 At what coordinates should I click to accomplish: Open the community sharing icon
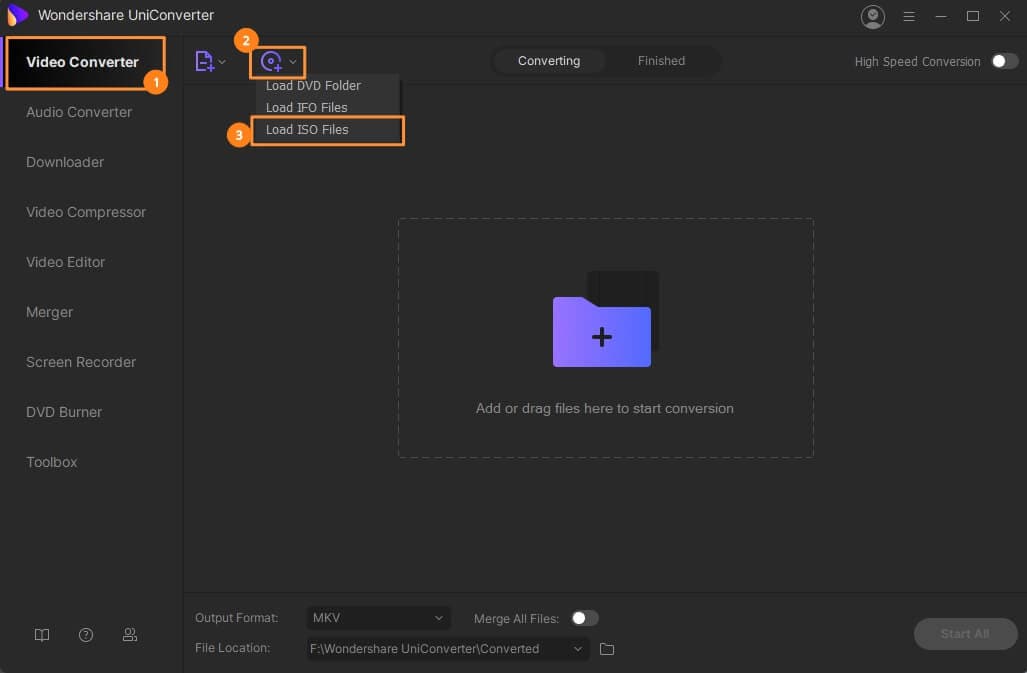click(x=130, y=635)
